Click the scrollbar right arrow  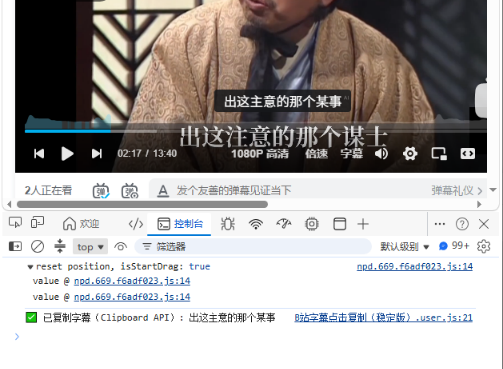(479, 204)
